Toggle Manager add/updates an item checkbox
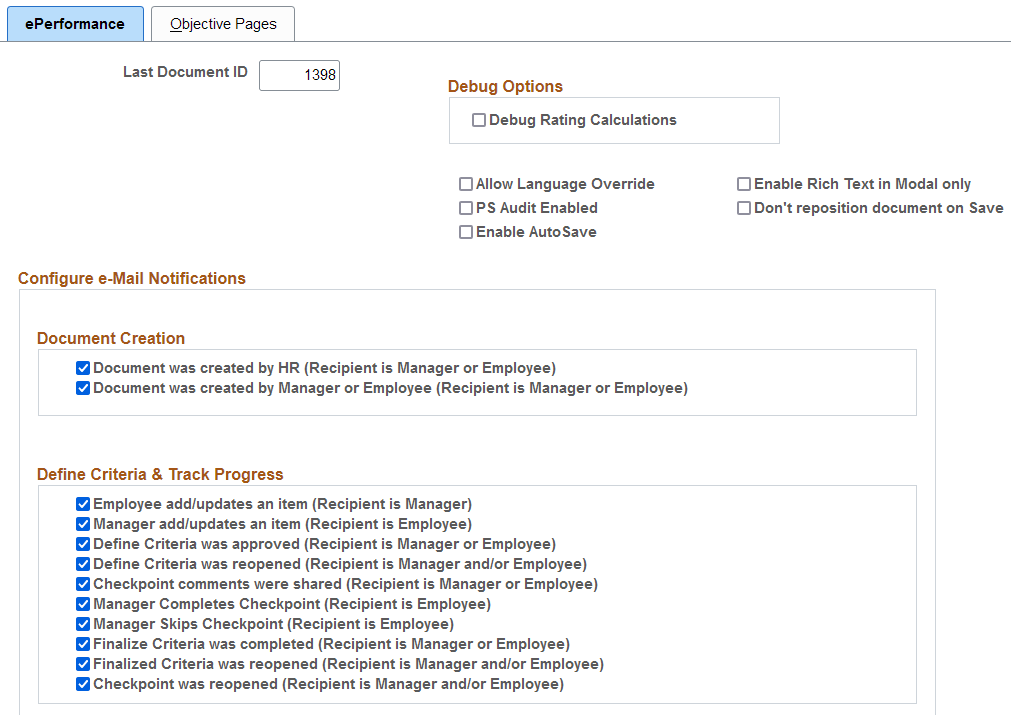 [83, 524]
